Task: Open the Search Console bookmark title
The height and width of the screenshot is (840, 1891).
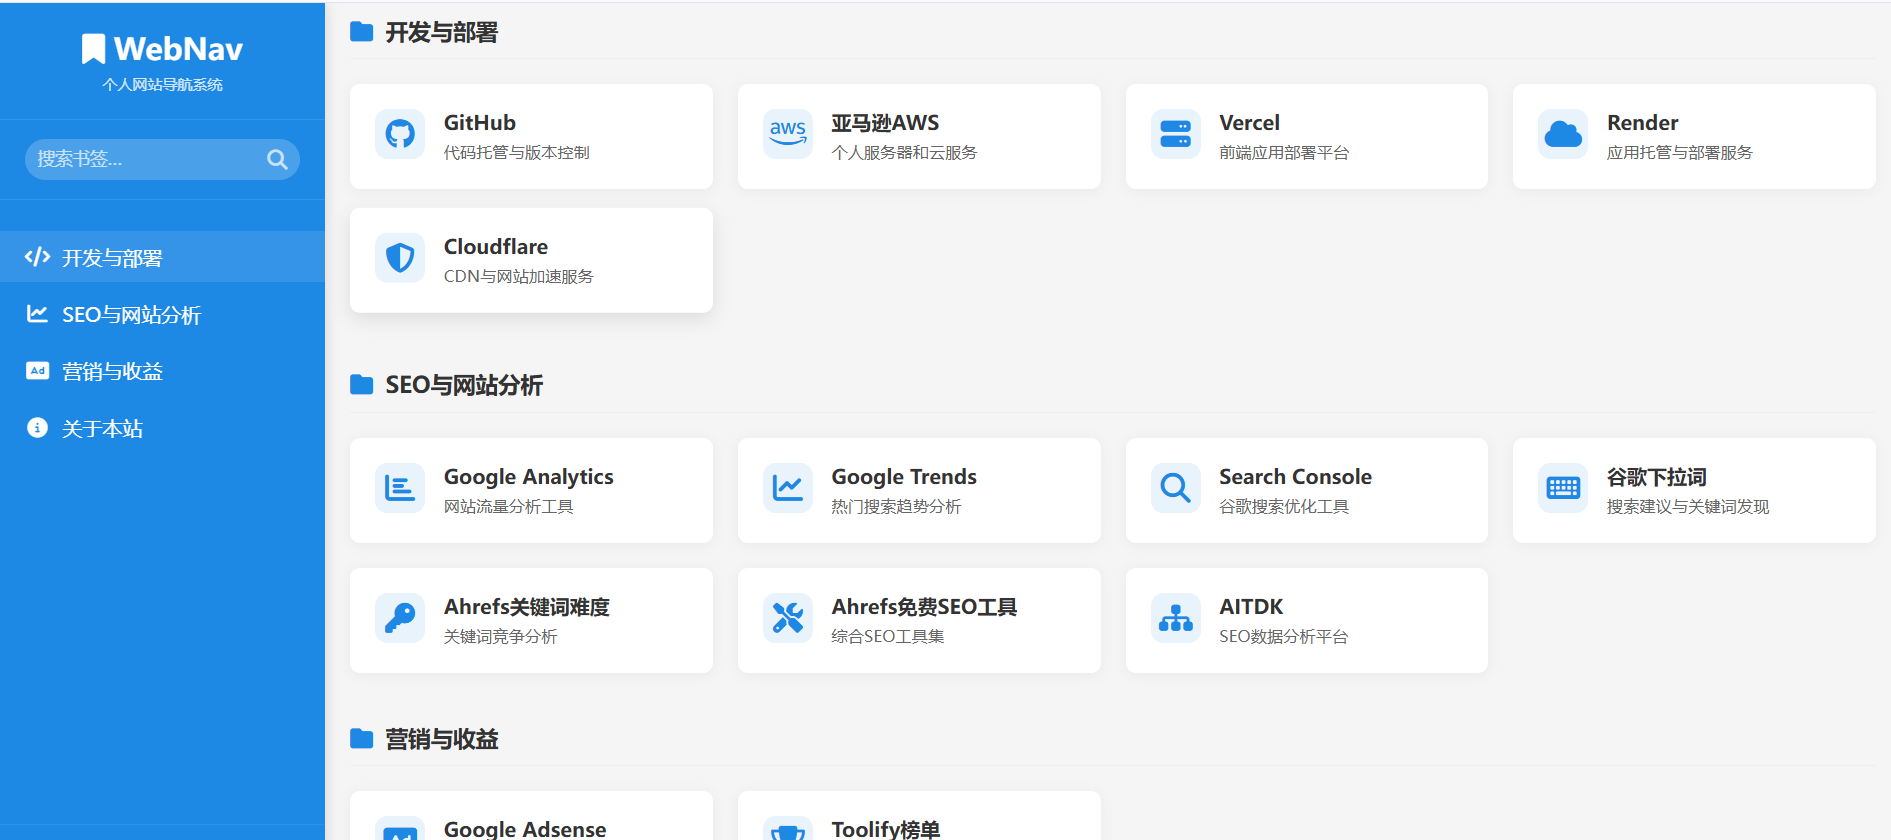Action: [x=1295, y=477]
